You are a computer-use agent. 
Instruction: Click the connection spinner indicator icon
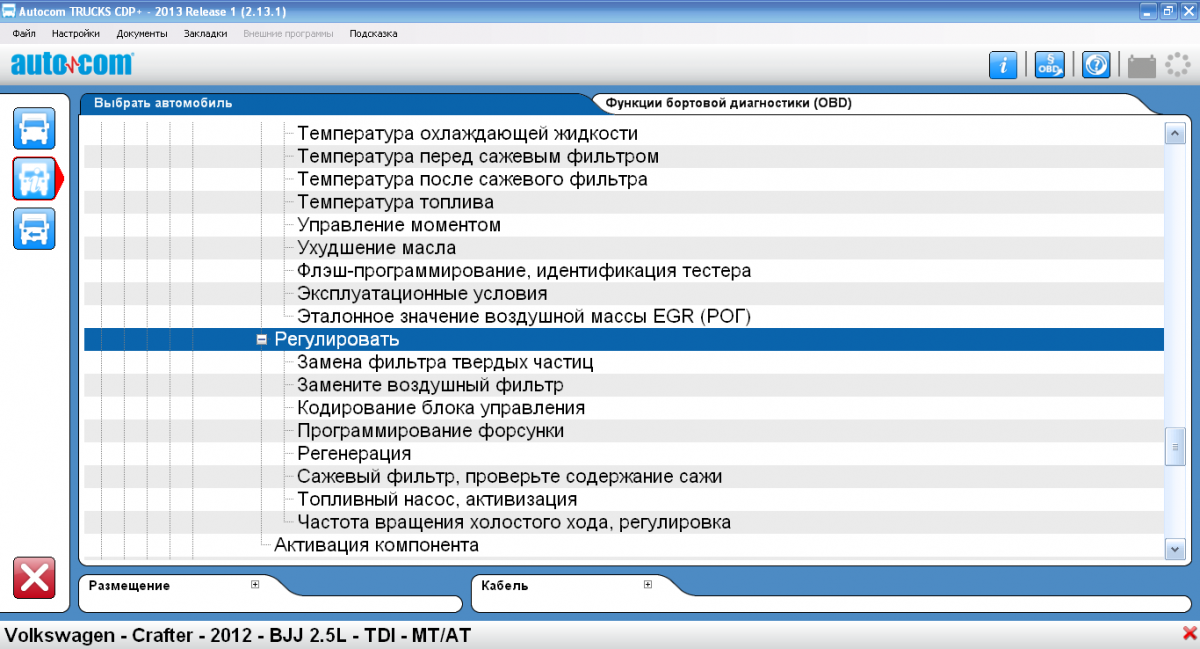(x=1177, y=65)
